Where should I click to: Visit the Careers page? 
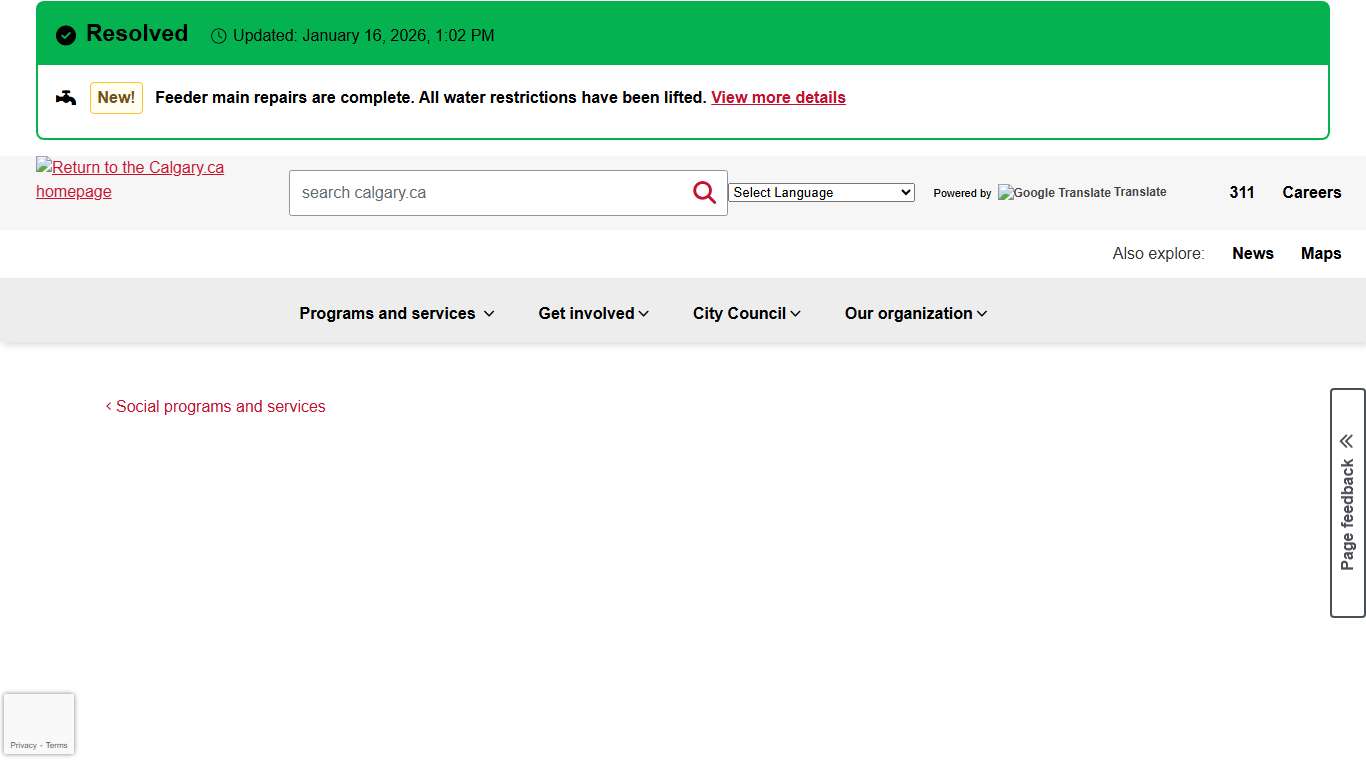pyautogui.click(x=1311, y=193)
